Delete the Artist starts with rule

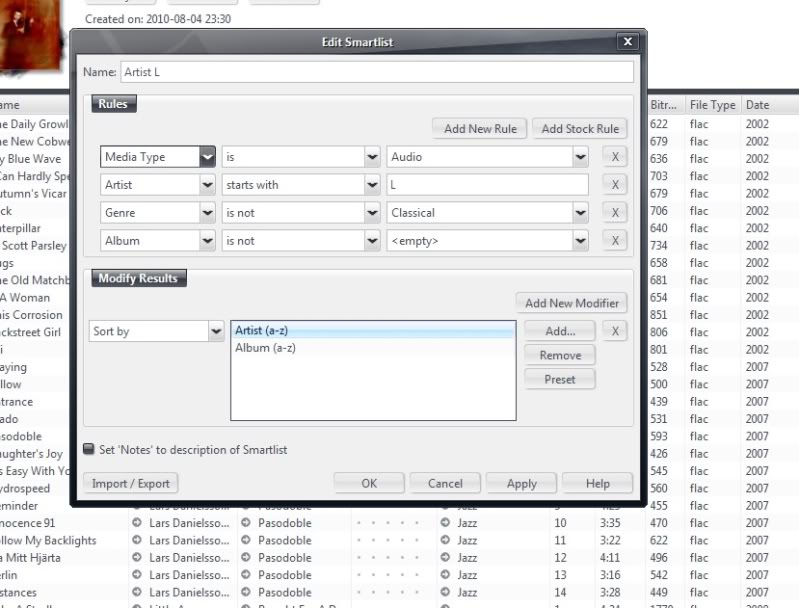(615, 184)
